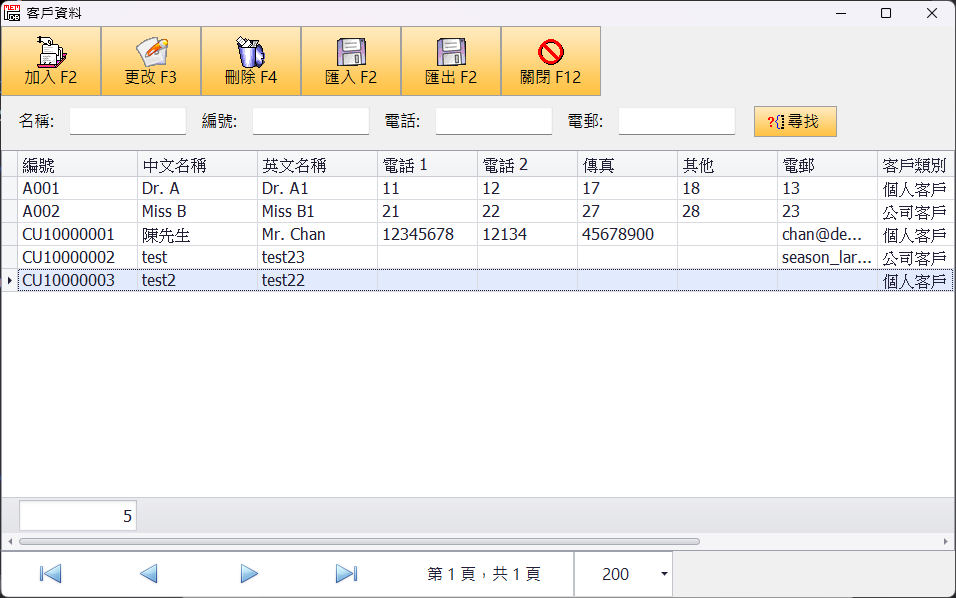The image size is (956, 598).
Task: Click the horizontal scrollbar right arrow
Action: (x=946, y=541)
